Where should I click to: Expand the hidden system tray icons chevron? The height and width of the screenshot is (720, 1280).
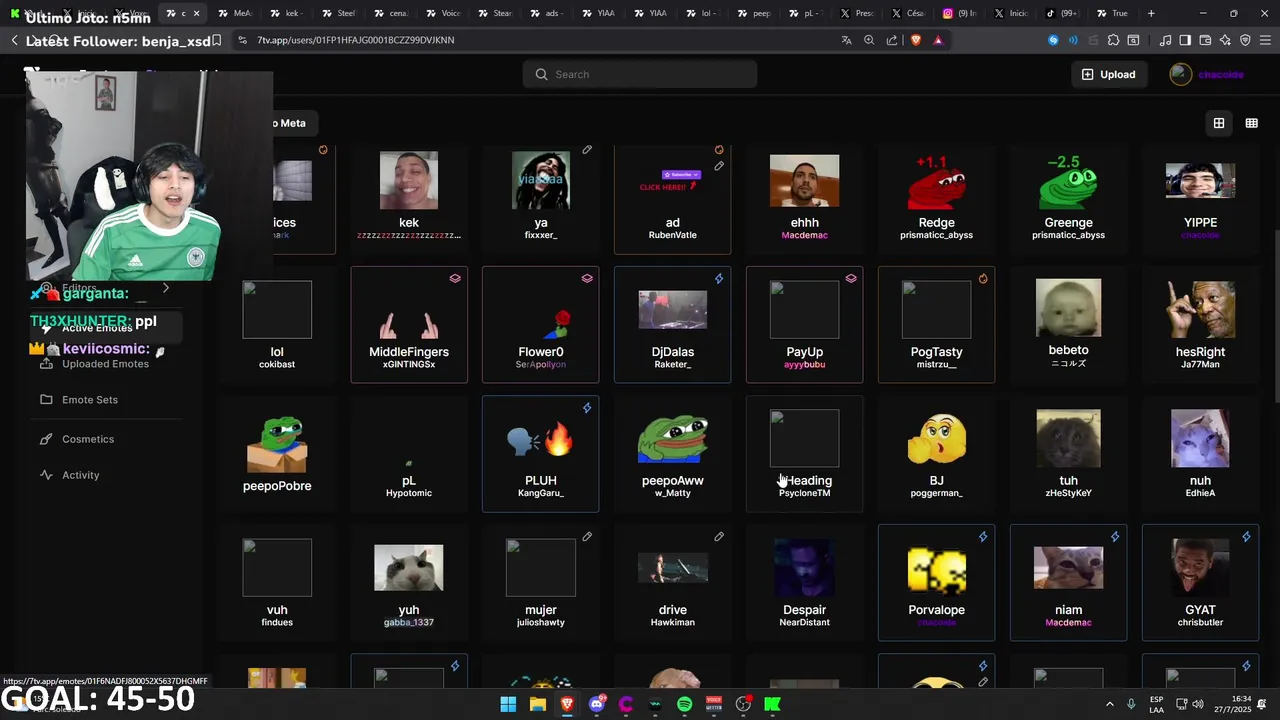pyautogui.click(x=1109, y=704)
